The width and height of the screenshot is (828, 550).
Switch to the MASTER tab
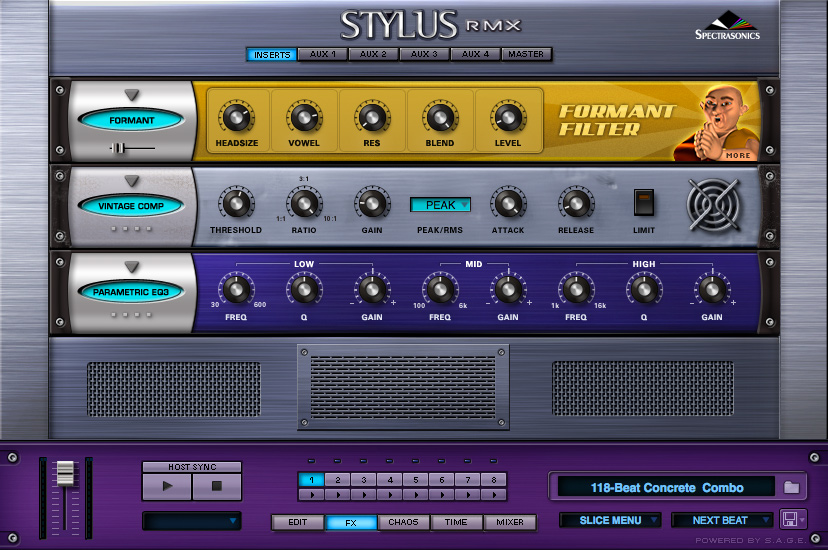point(526,54)
